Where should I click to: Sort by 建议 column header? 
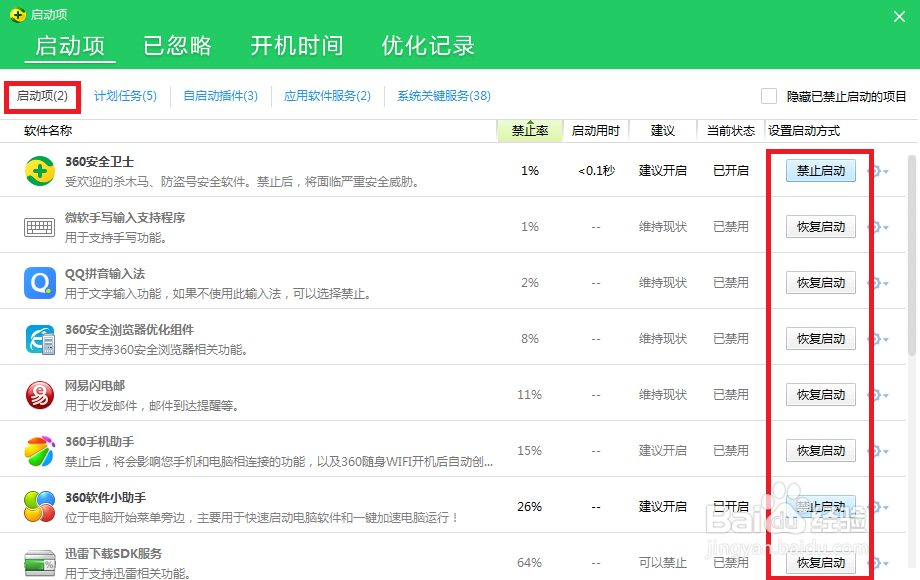point(663,131)
